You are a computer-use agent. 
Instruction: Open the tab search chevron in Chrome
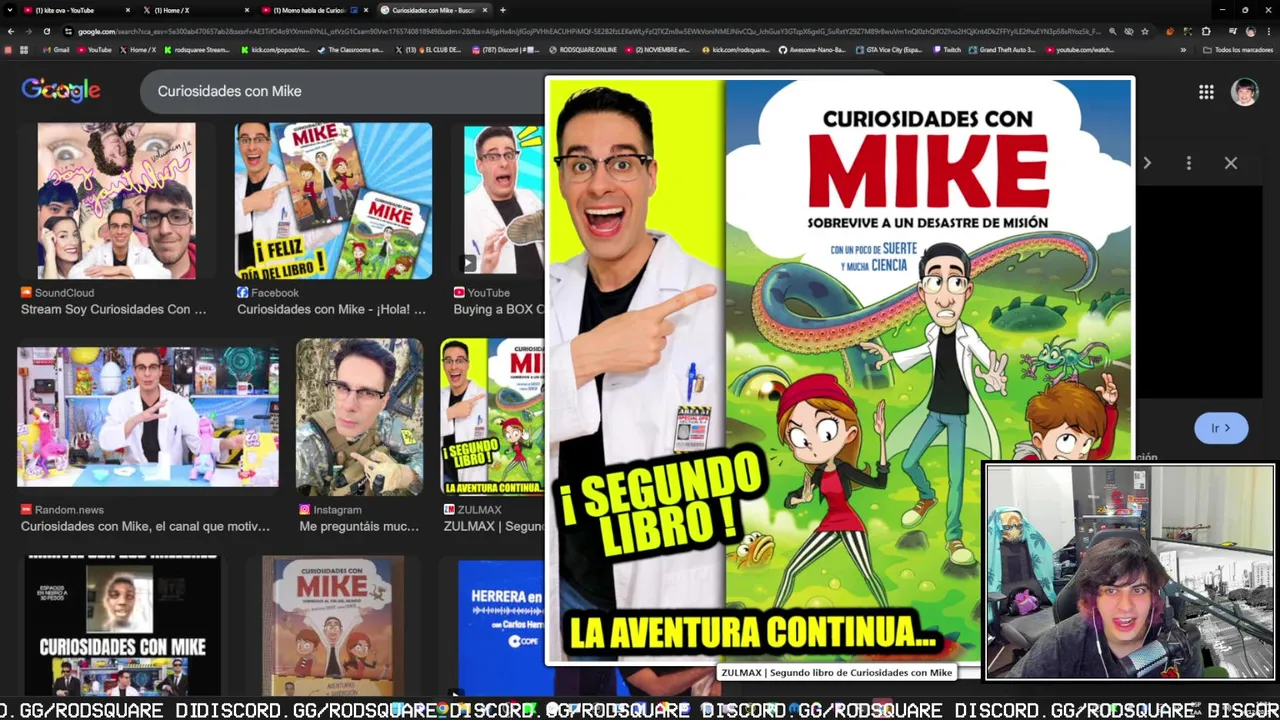pos(10,10)
